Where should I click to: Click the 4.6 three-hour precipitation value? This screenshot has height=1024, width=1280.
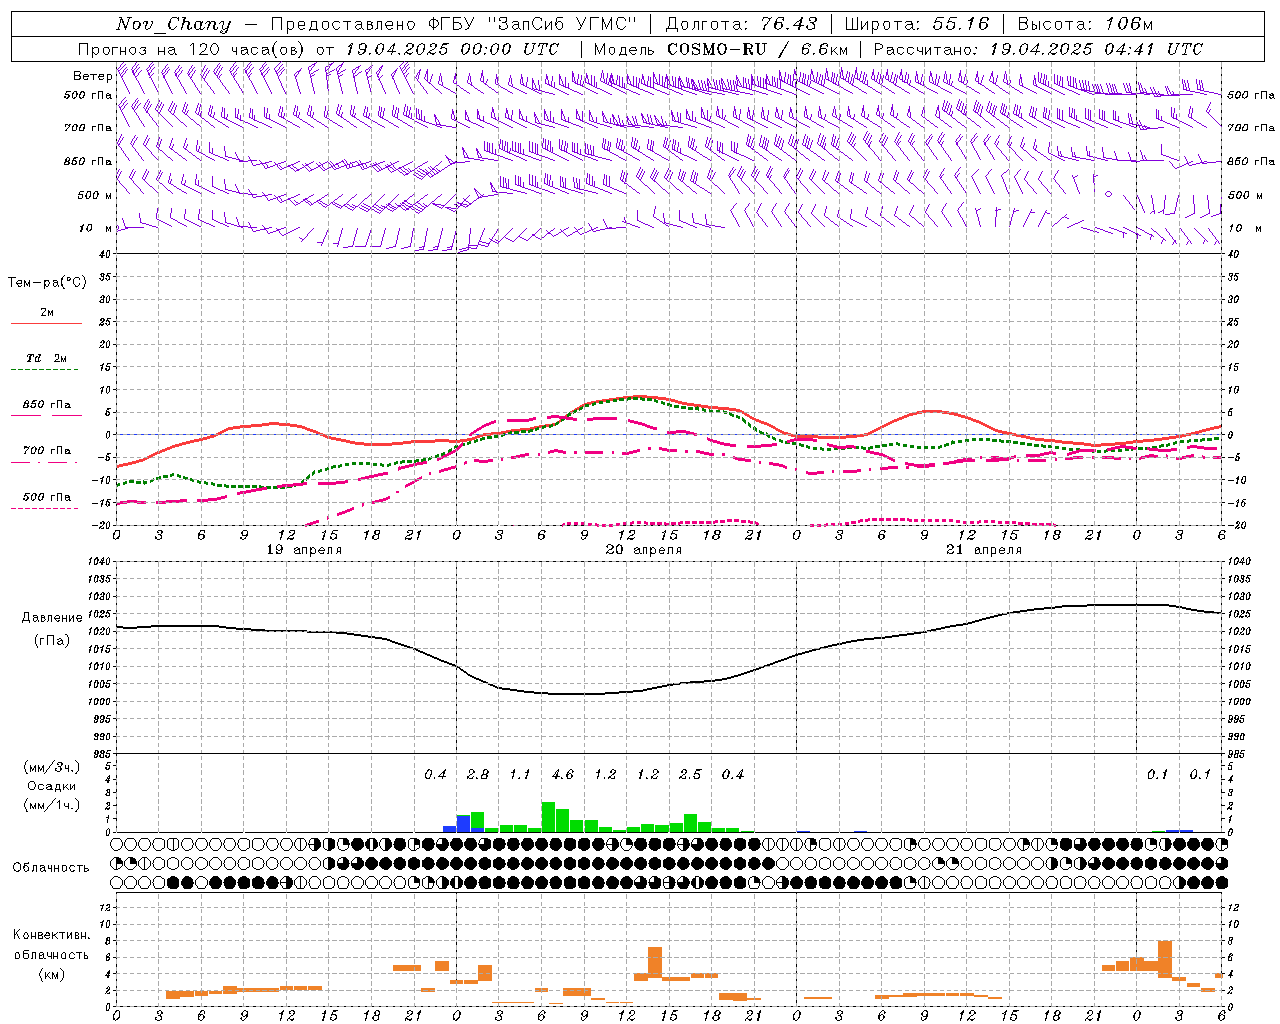(x=563, y=775)
